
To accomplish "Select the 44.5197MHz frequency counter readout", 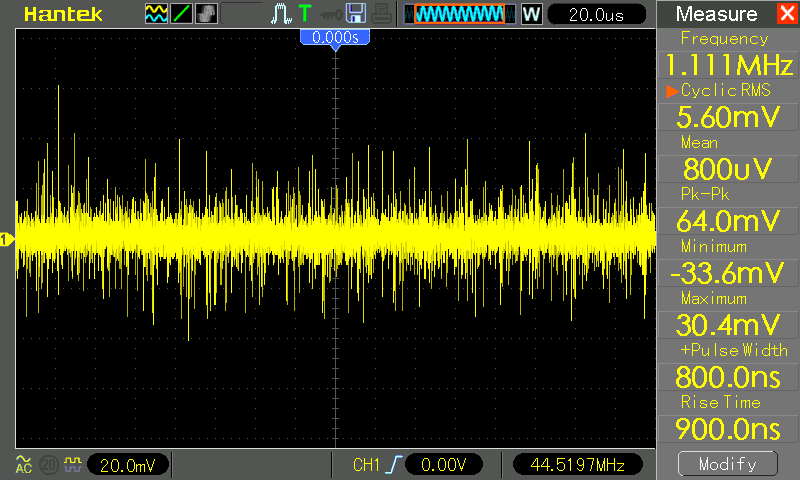I will click(x=578, y=465).
